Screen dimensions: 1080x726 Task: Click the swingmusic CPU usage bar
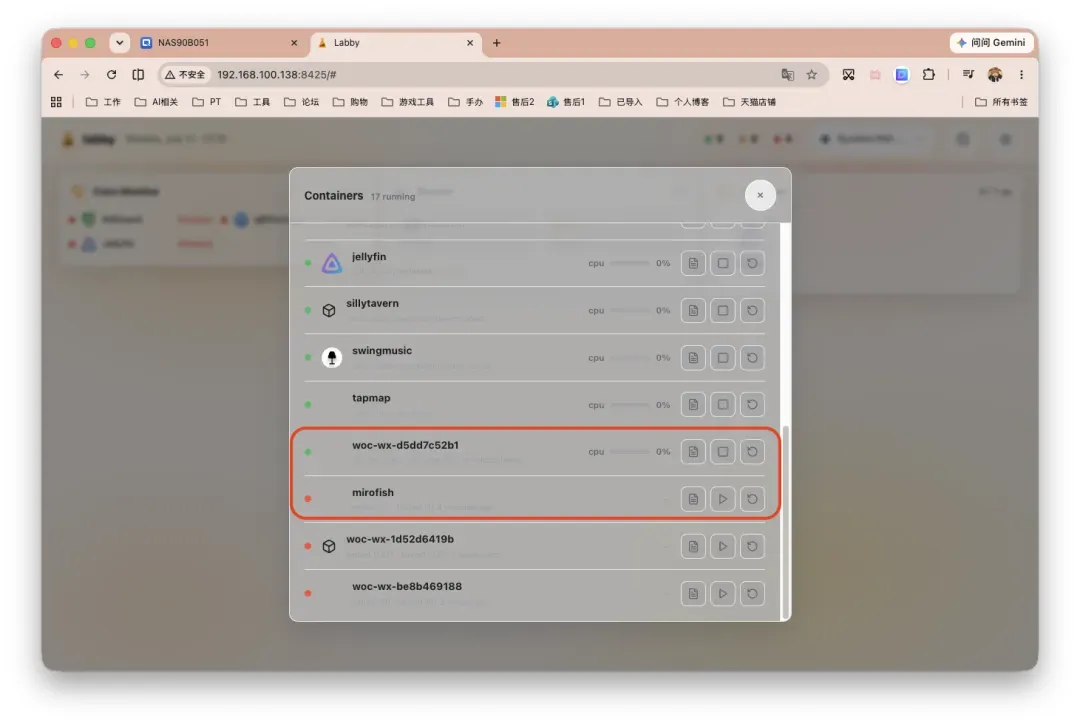[x=630, y=357]
